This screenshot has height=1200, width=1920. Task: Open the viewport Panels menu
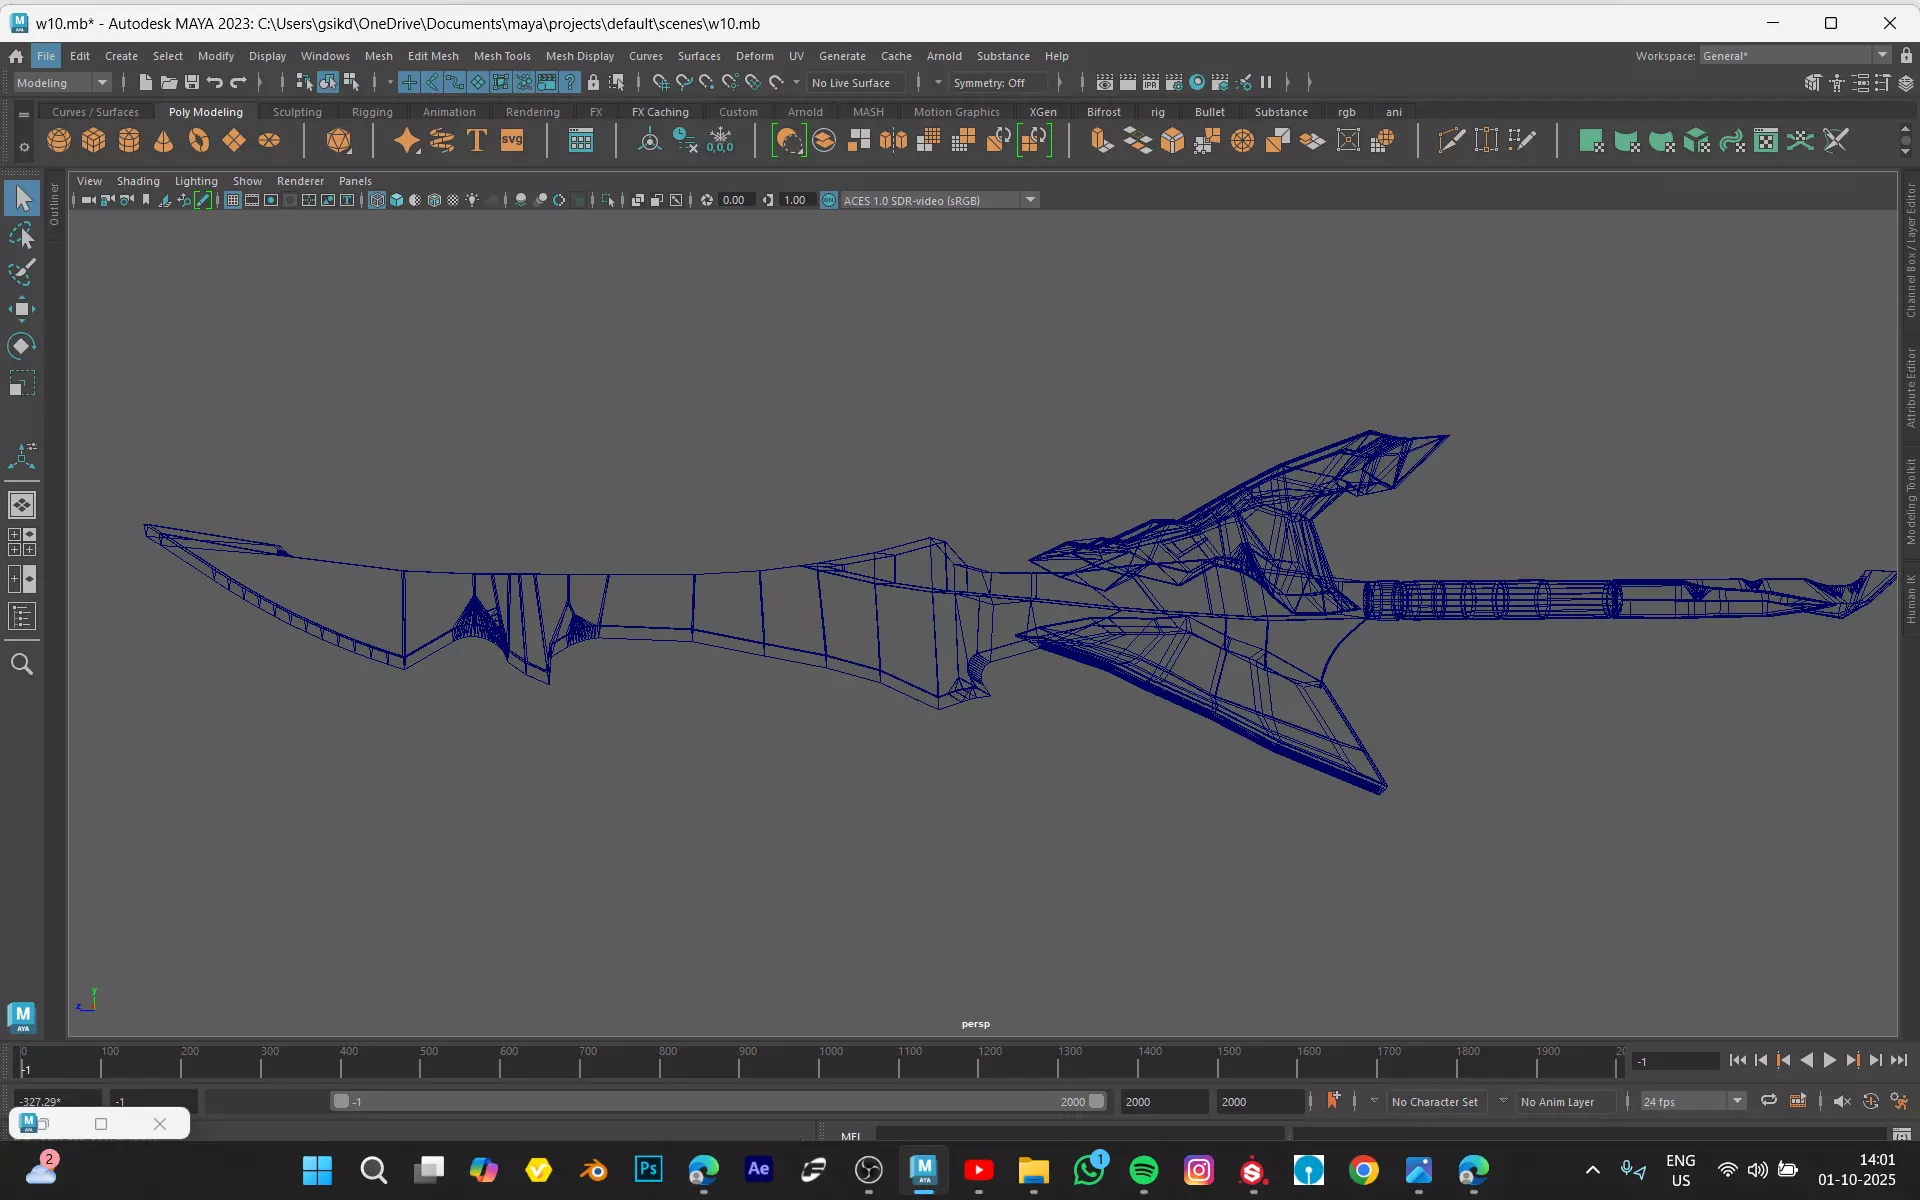coord(355,181)
